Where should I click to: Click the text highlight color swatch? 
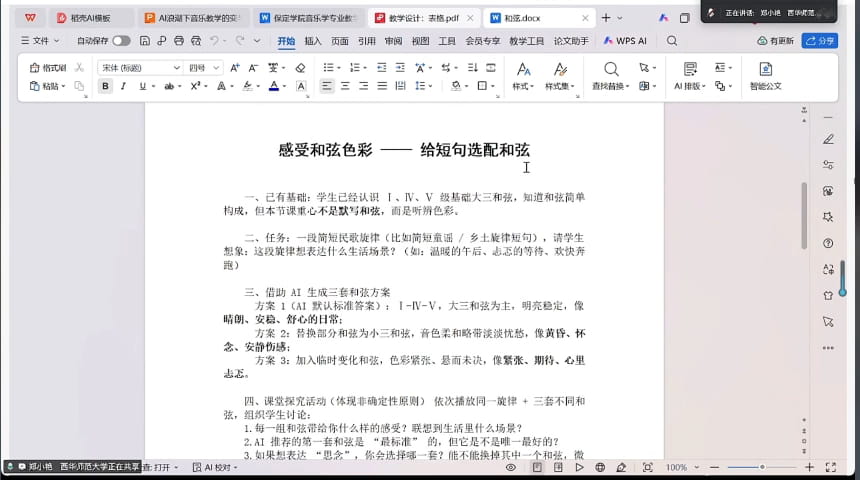pyautogui.click(x=248, y=86)
